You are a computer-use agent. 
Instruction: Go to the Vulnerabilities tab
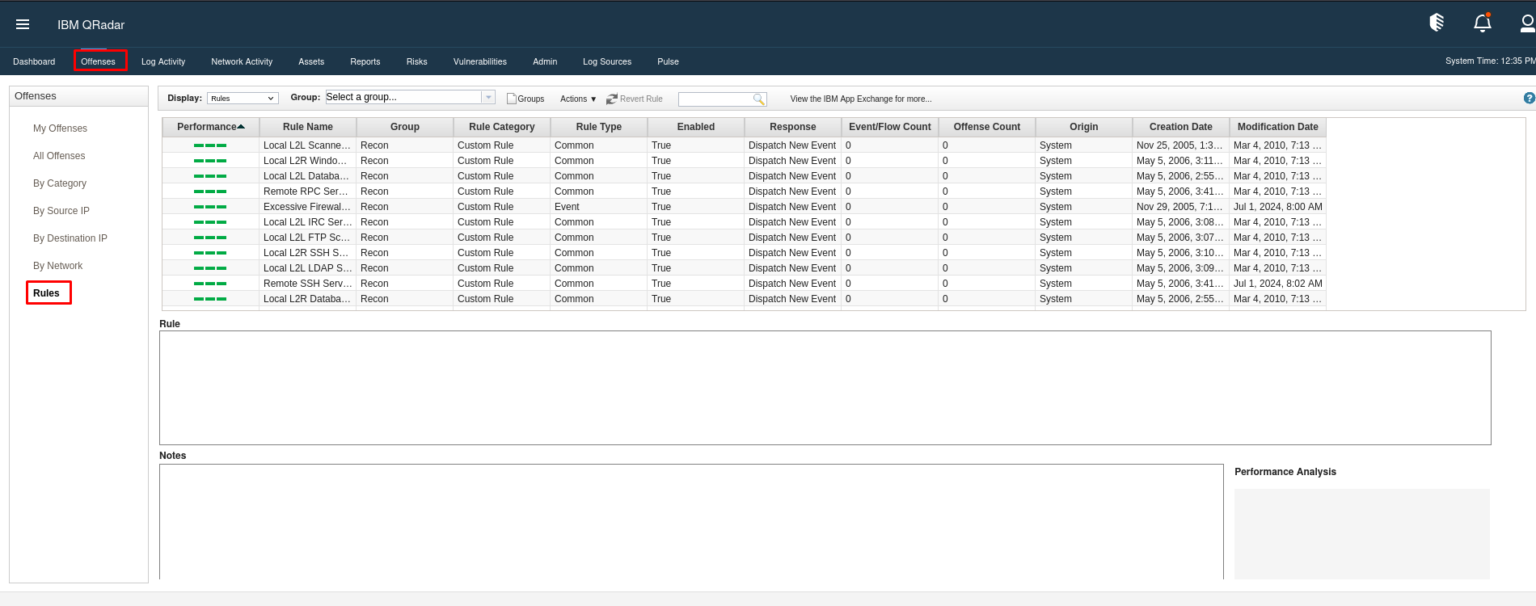pyautogui.click(x=480, y=62)
